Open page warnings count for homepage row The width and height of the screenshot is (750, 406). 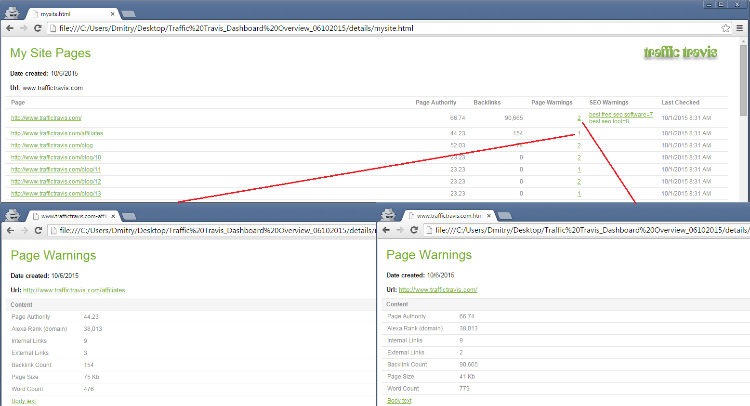coord(579,118)
